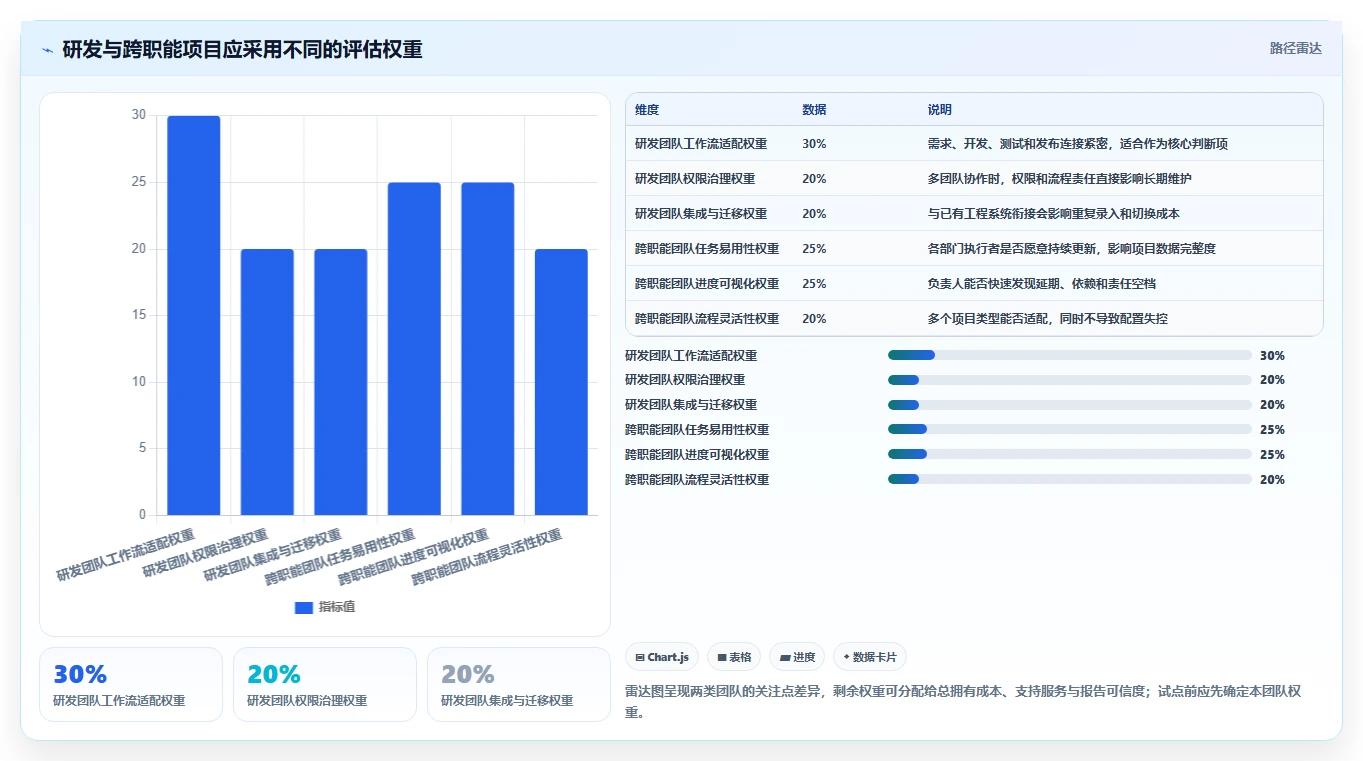Click the title 研发与跨职能项目应采用不同的评估权重
This screenshot has width=1363, height=761.
point(242,49)
